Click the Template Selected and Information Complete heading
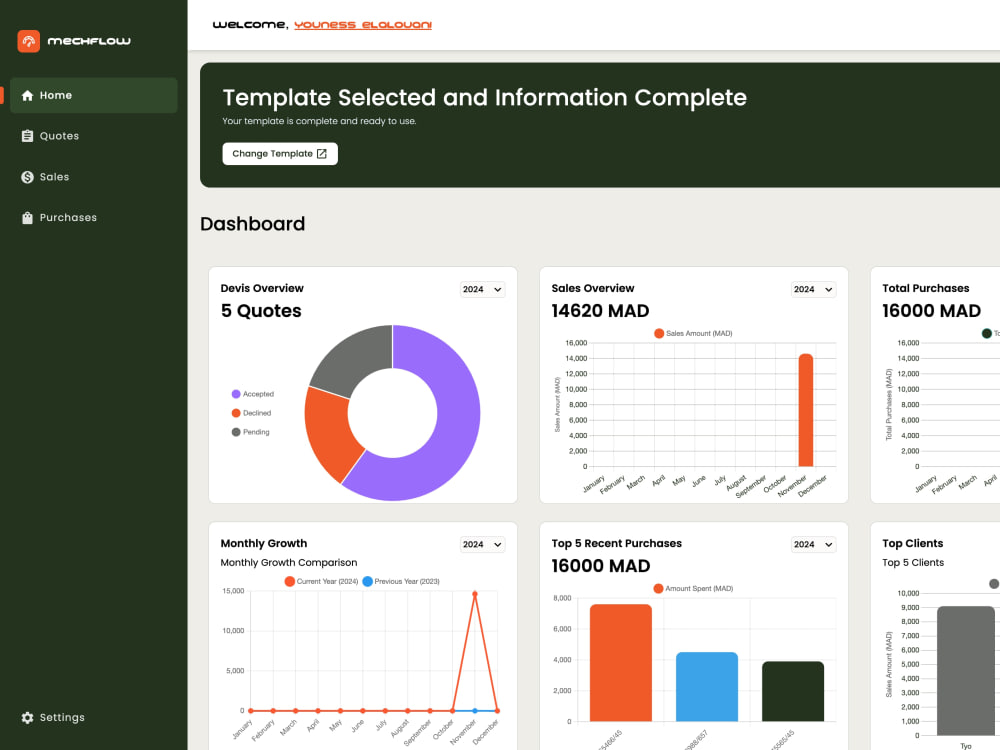 tap(485, 98)
